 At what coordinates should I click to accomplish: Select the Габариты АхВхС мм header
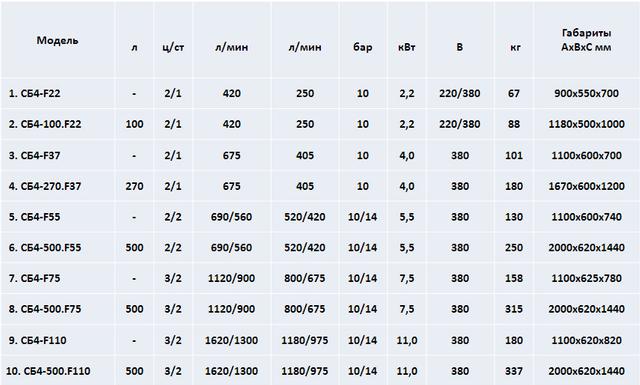[586, 40]
